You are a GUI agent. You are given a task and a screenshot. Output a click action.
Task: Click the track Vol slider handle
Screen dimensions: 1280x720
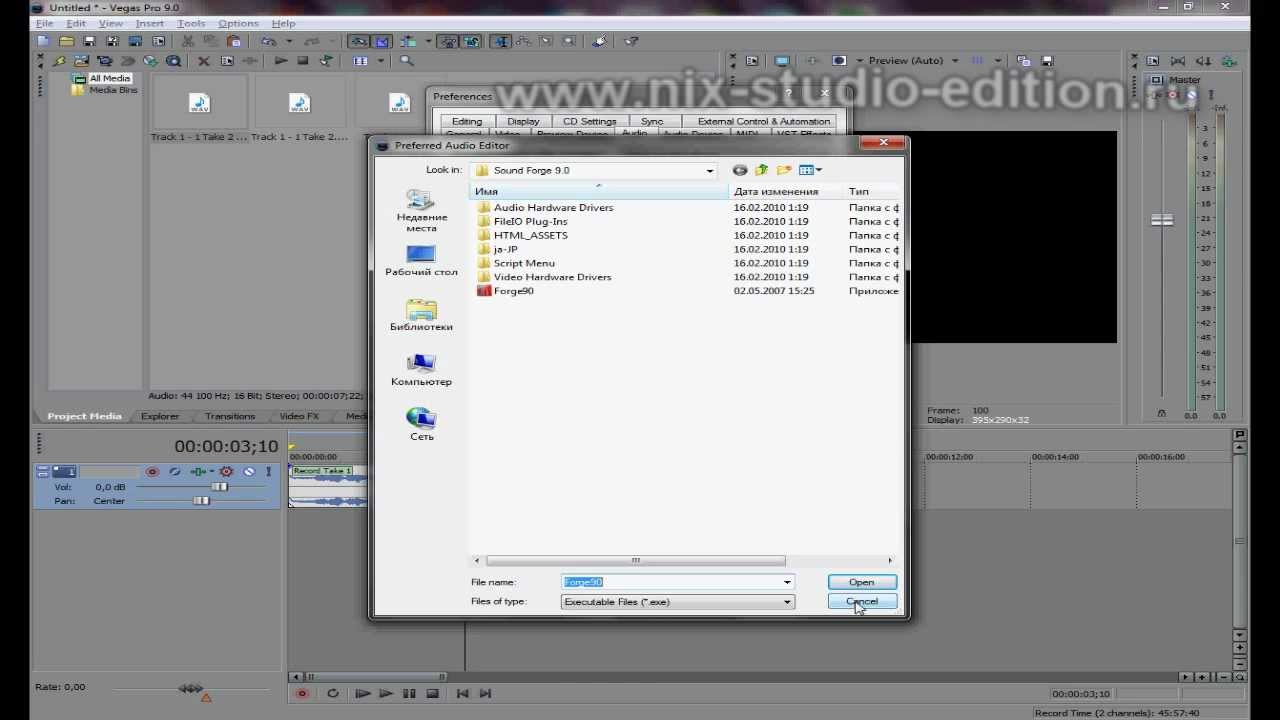[220, 487]
